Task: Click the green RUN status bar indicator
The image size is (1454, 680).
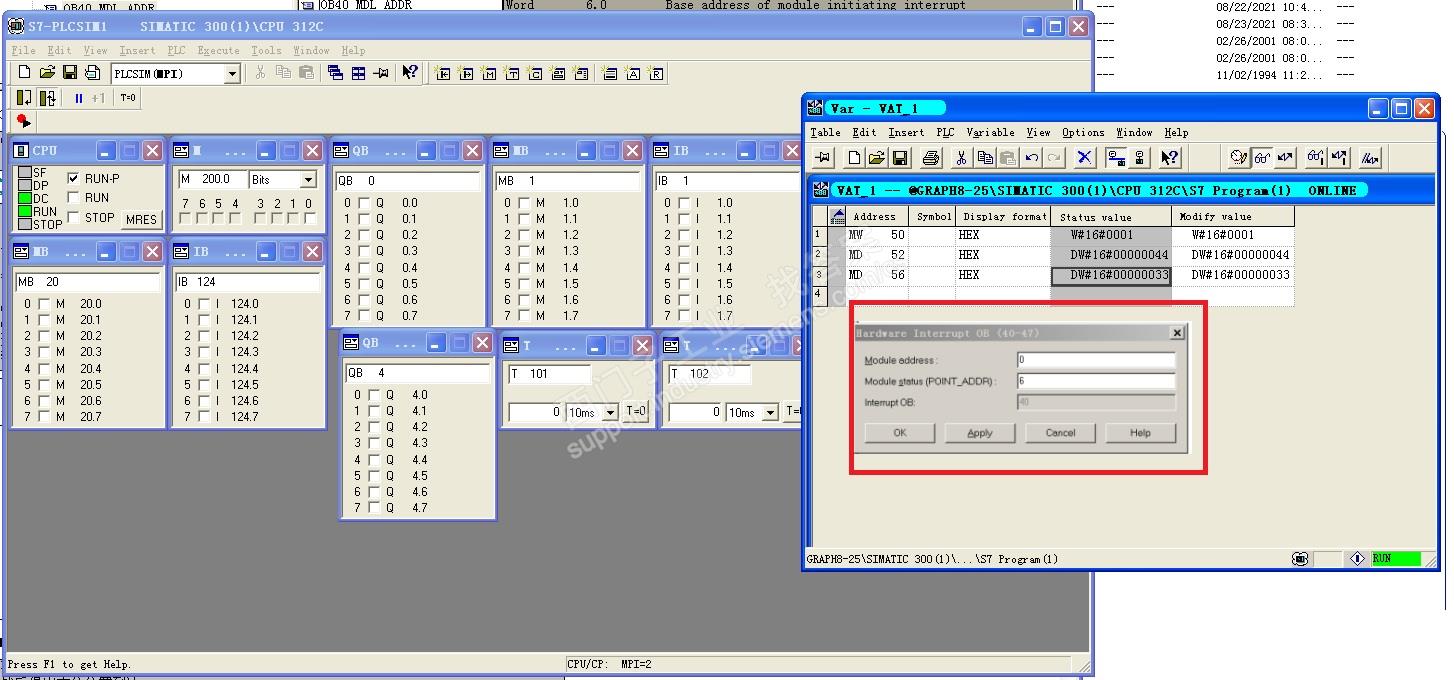Action: pyautogui.click(x=1395, y=559)
